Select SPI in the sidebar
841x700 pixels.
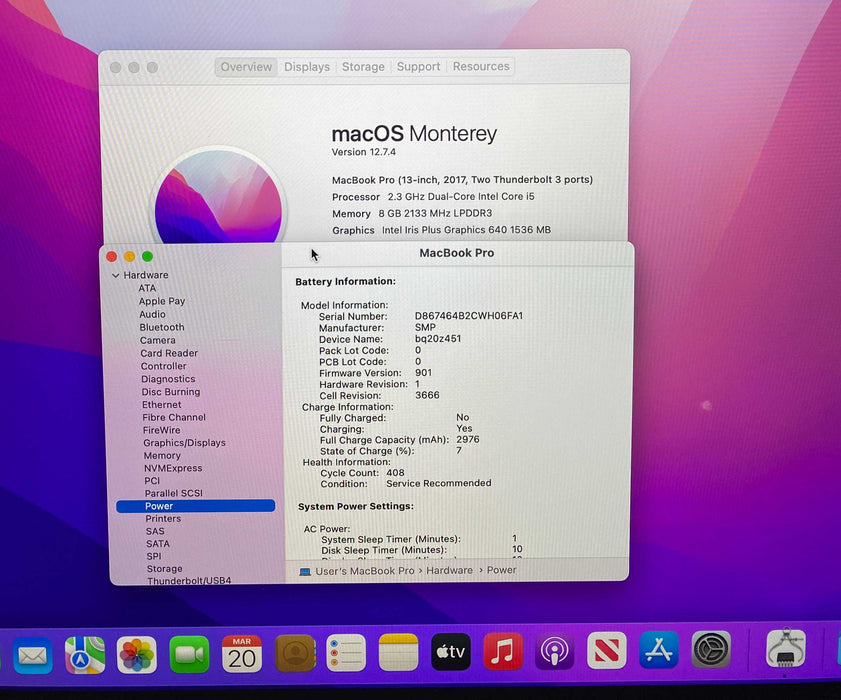point(153,556)
